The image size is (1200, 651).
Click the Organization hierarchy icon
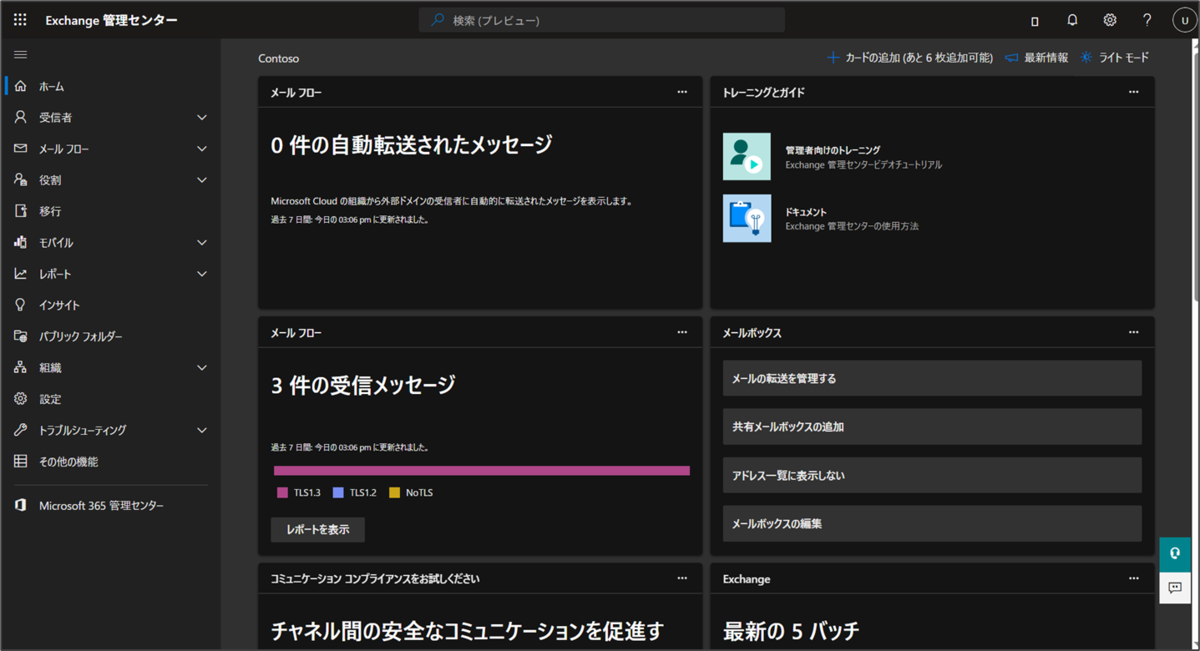(20, 367)
